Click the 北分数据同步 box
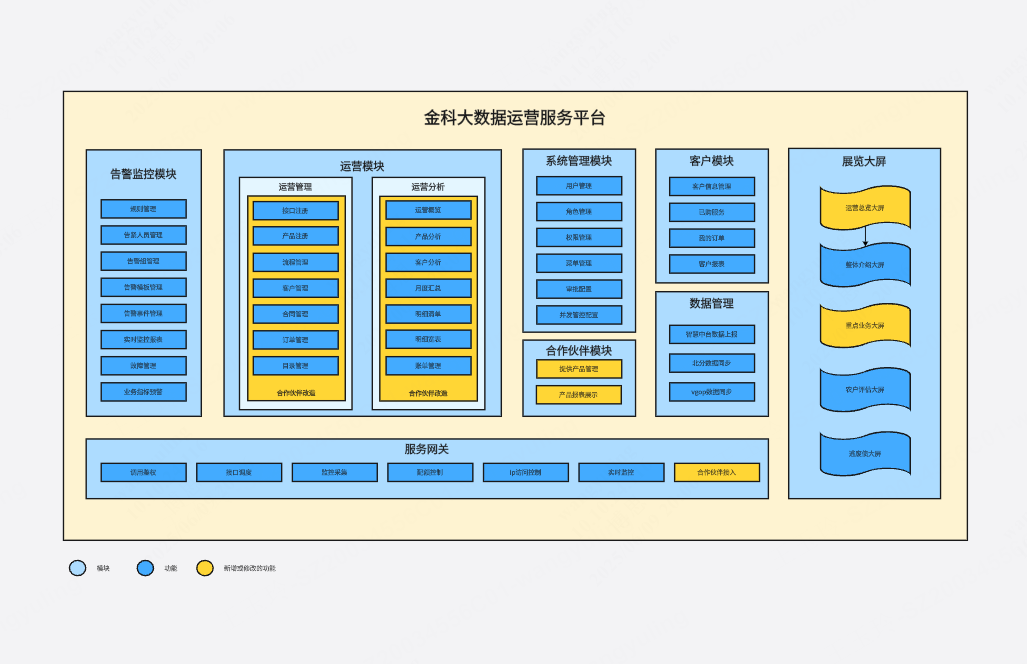 pos(712,363)
